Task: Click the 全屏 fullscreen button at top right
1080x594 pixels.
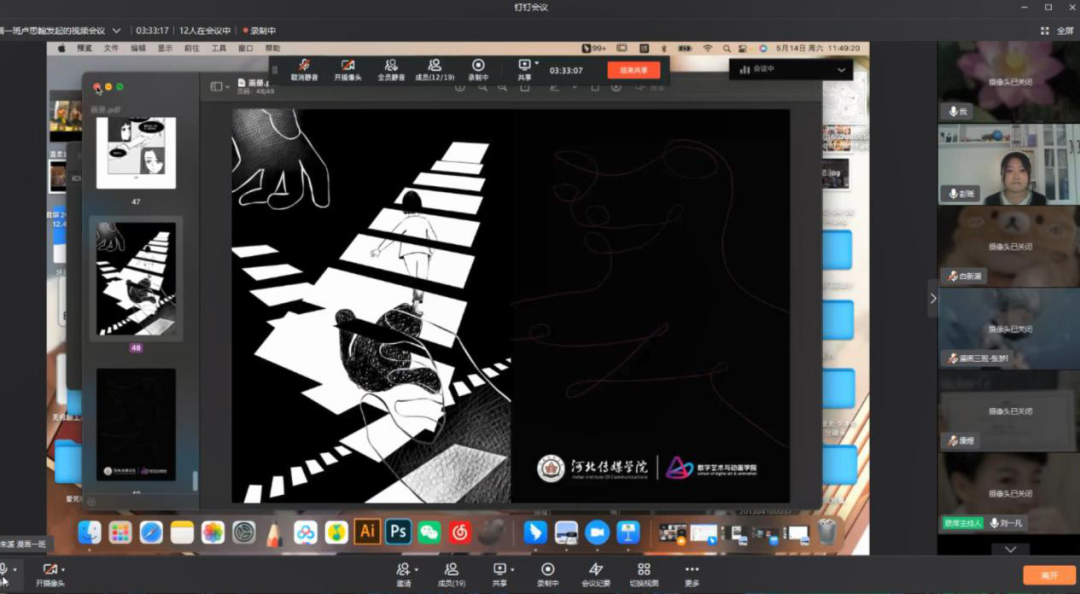Action: [1057, 31]
